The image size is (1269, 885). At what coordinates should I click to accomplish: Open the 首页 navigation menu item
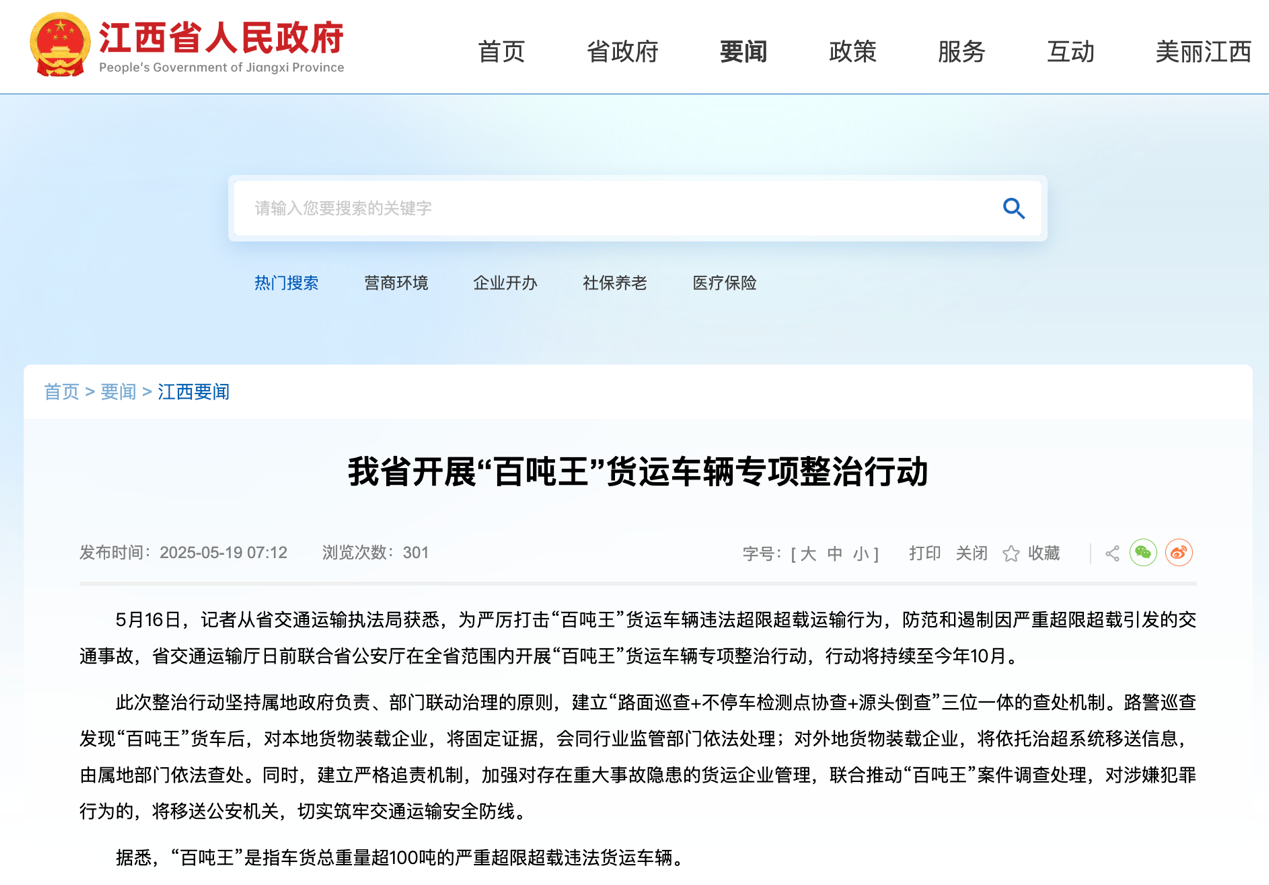[501, 53]
